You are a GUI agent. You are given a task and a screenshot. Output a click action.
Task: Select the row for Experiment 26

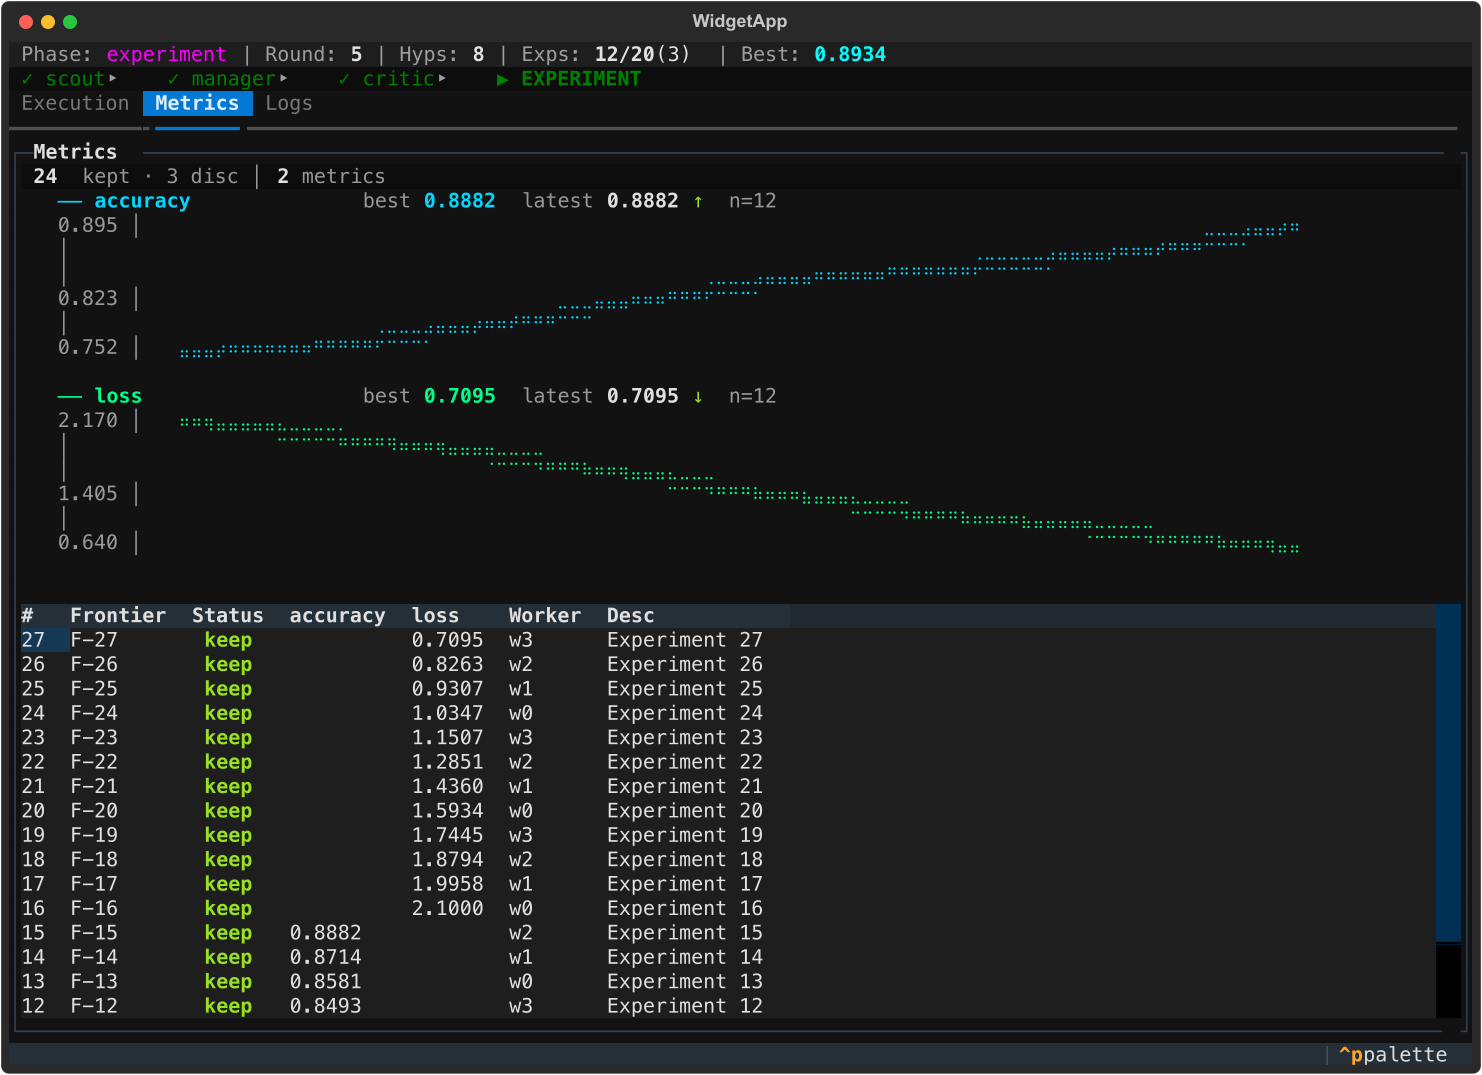pyautogui.click(x=727, y=665)
